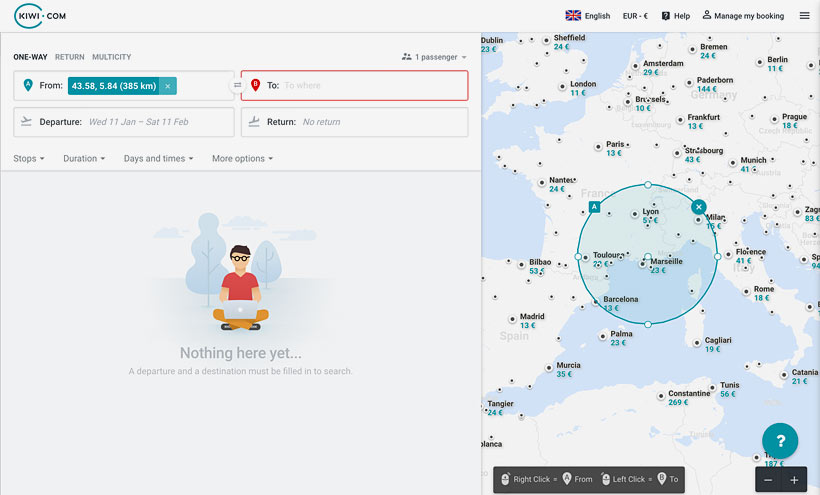The width and height of the screenshot is (820, 495).
Task: Open the Days and times dropdown
Action: [158, 158]
